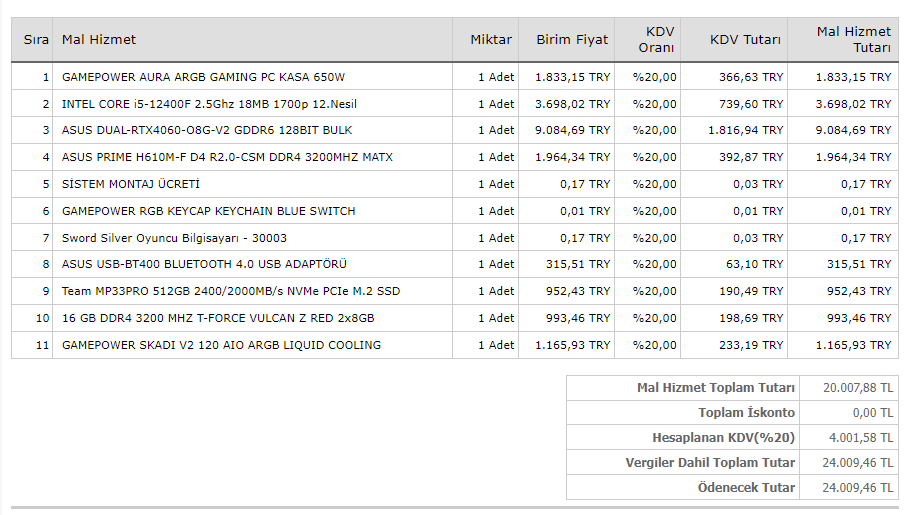Click the SİSTEM MONTAJ ÜCRETİ entry

pos(131,184)
